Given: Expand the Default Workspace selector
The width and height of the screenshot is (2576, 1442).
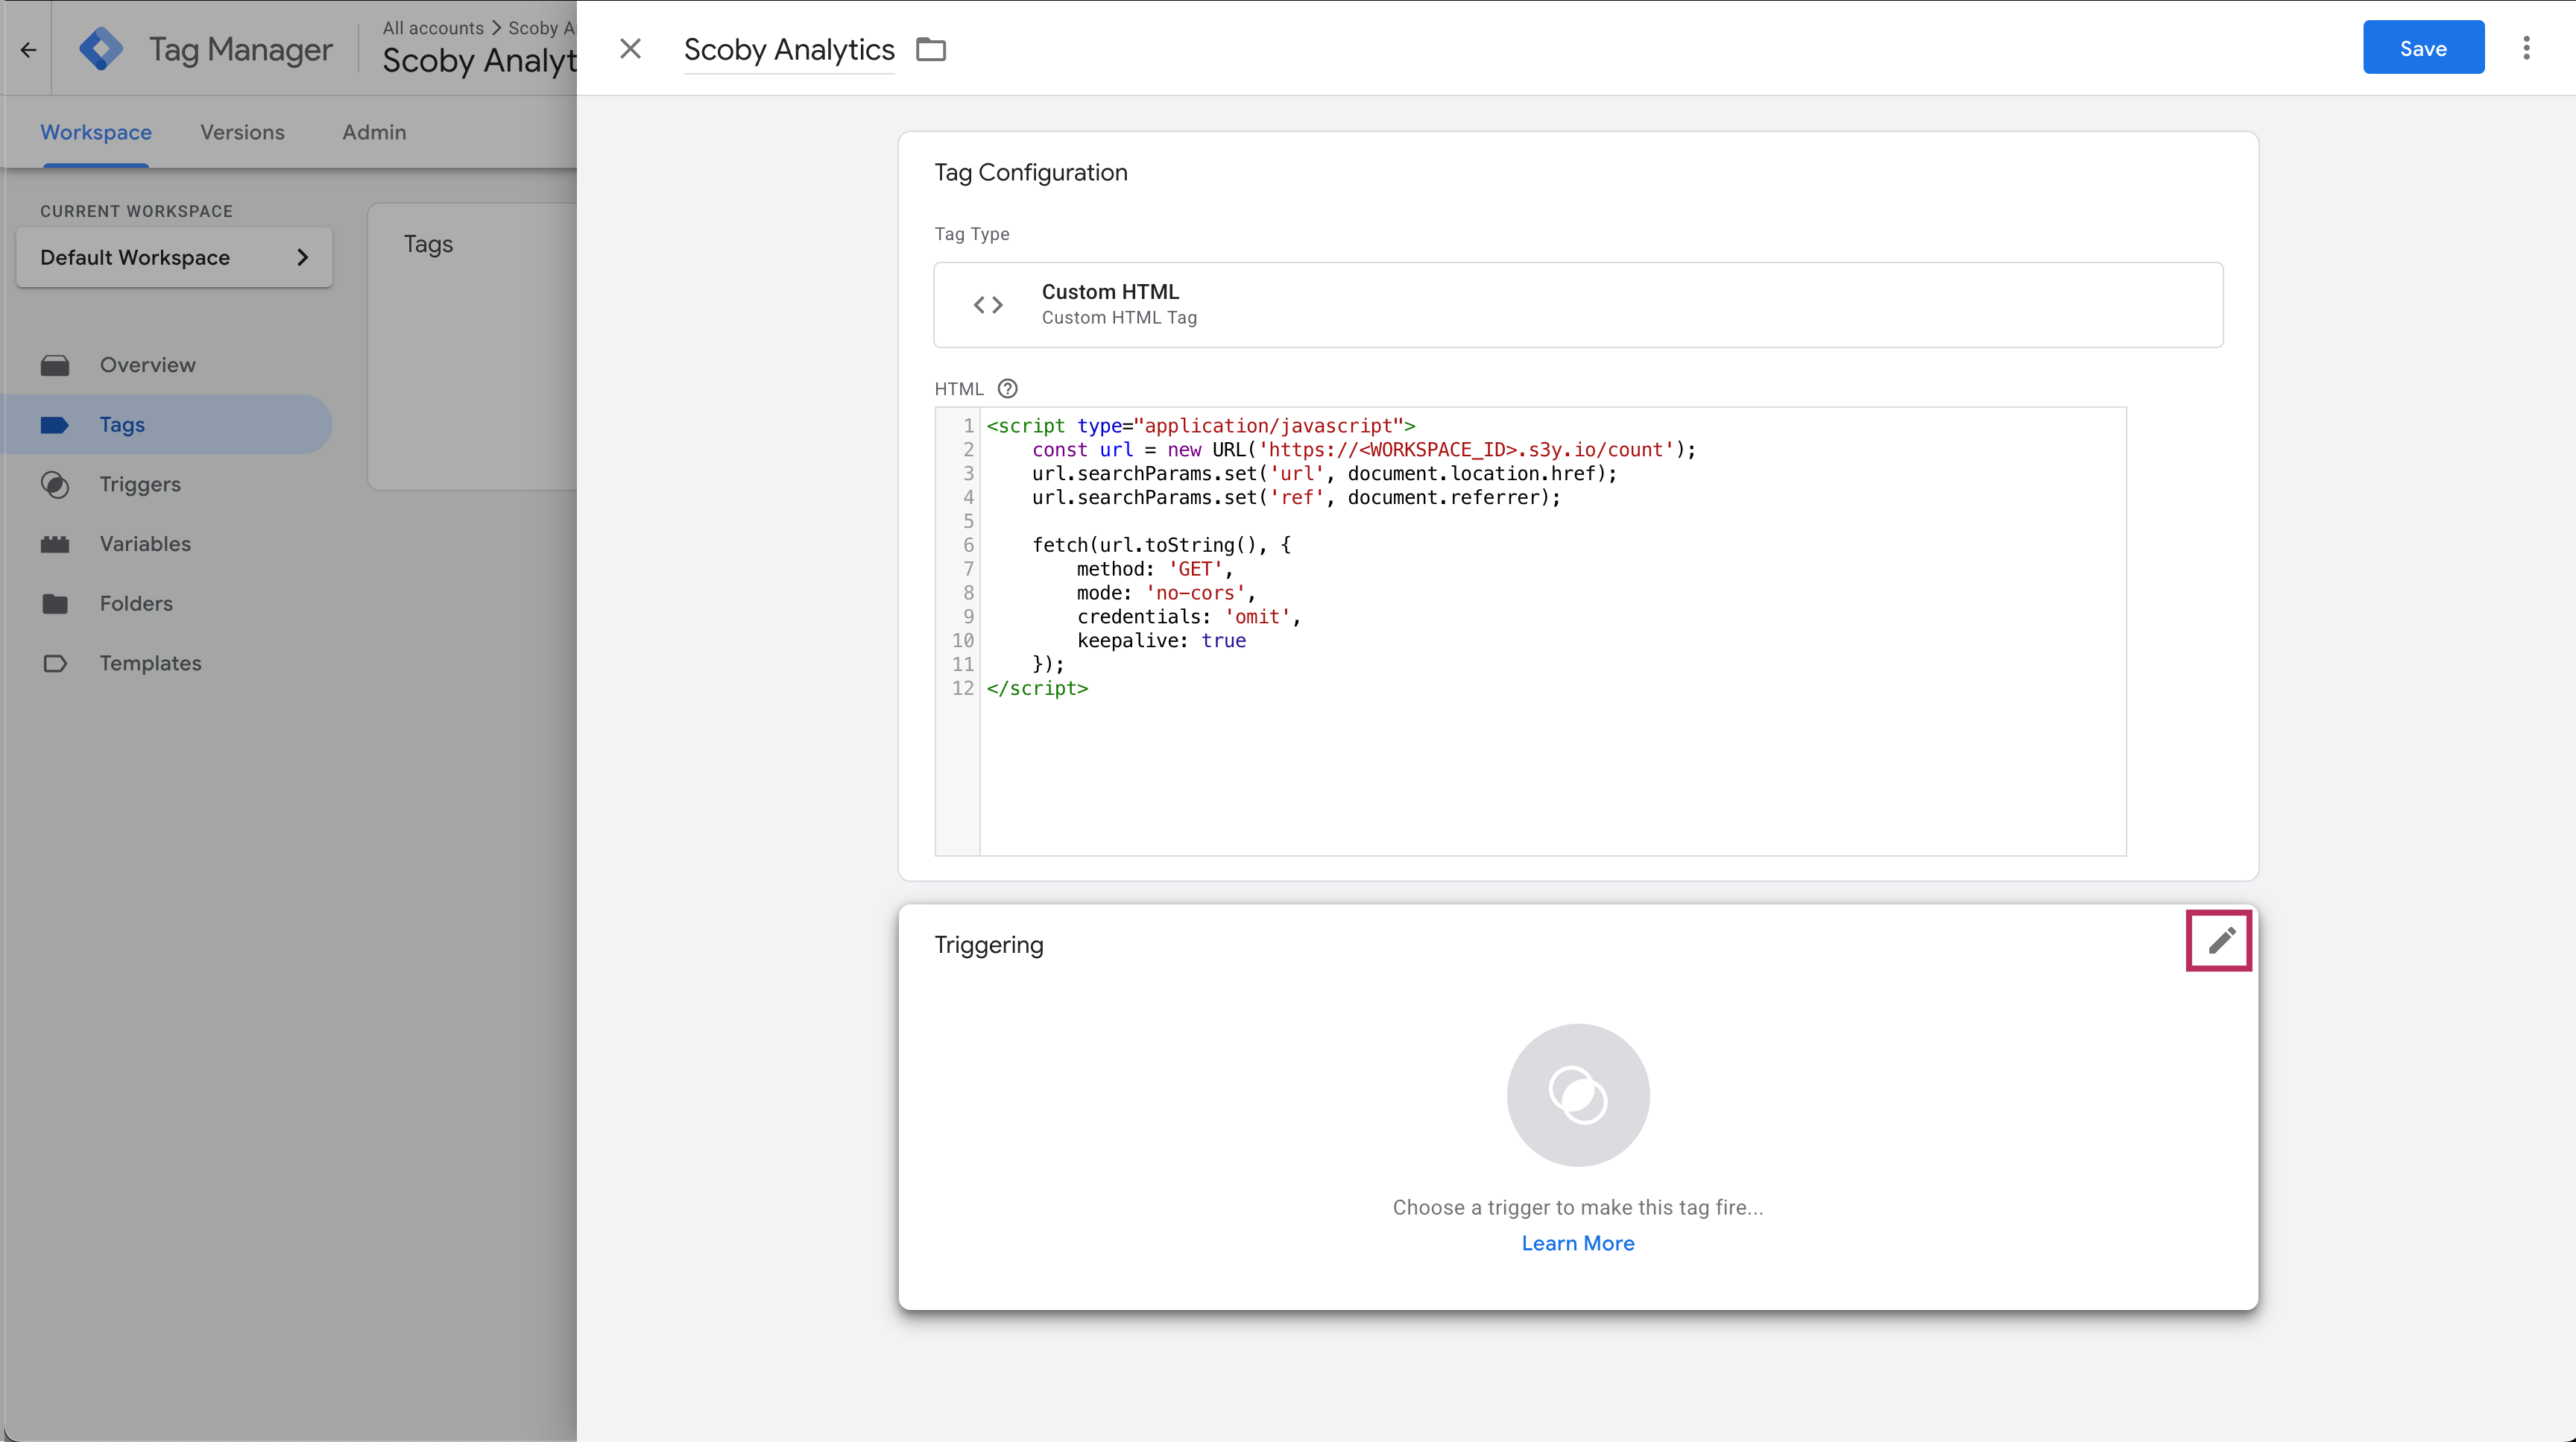Looking at the screenshot, I should click(x=174, y=258).
